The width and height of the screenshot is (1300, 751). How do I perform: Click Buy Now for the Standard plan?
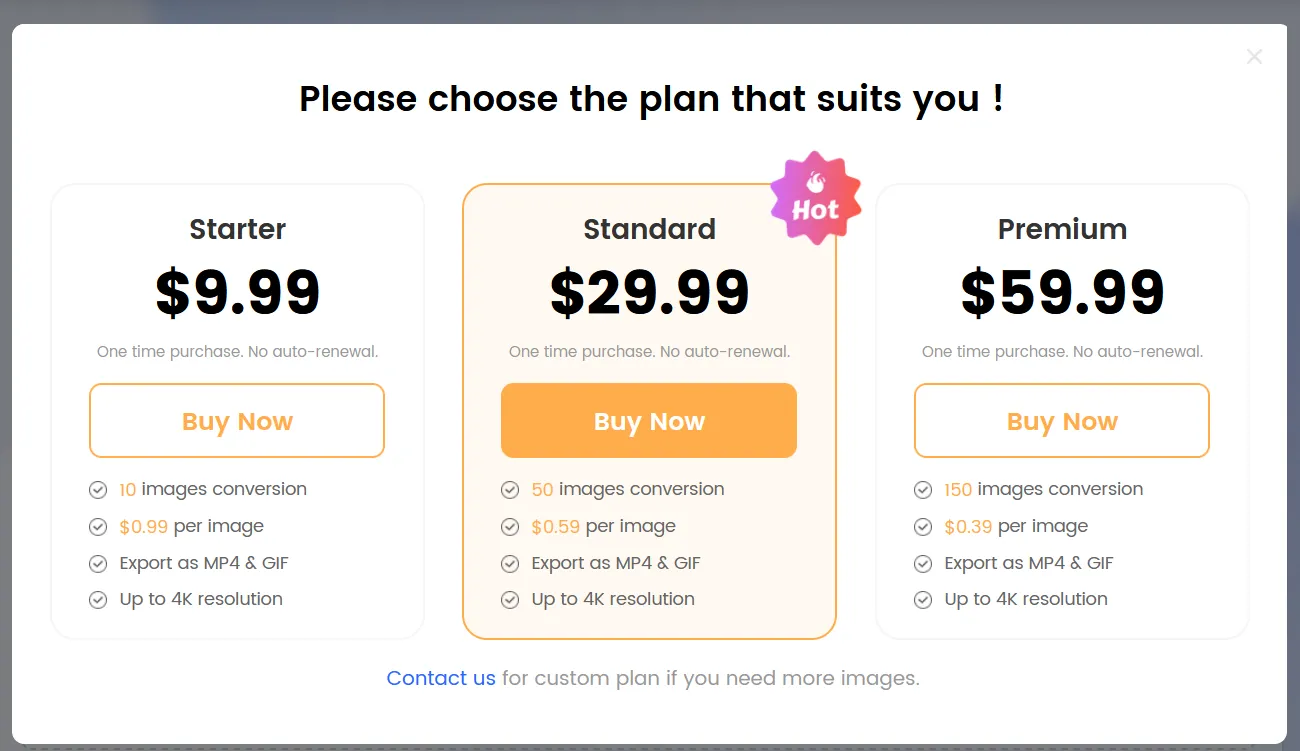tap(648, 420)
